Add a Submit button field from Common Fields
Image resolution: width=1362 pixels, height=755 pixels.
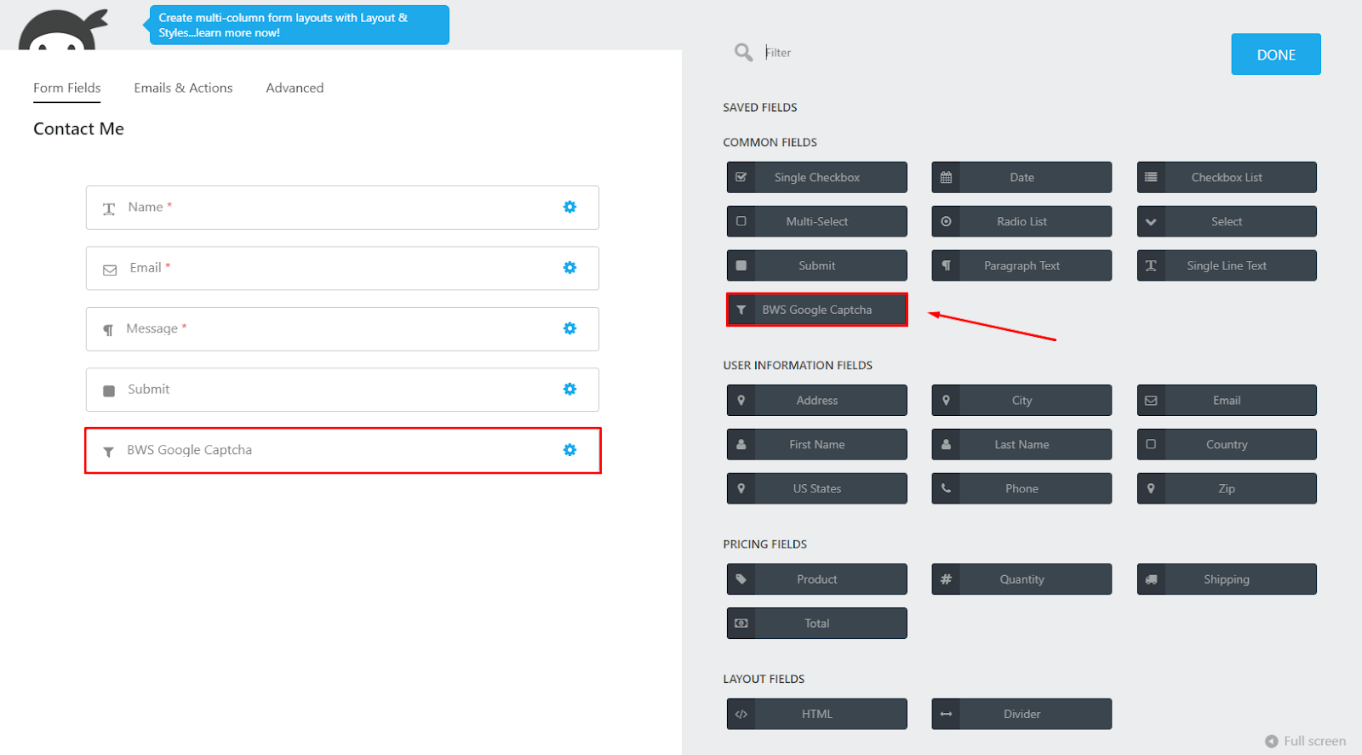[817, 265]
